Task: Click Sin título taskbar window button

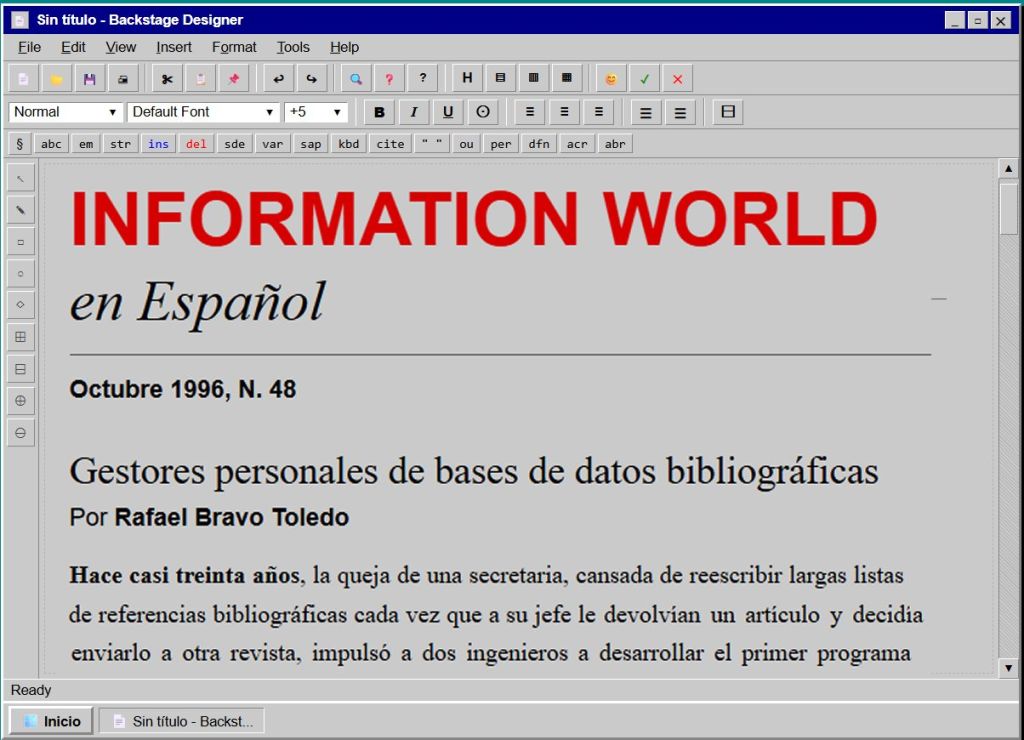Action: (x=182, y=721)
